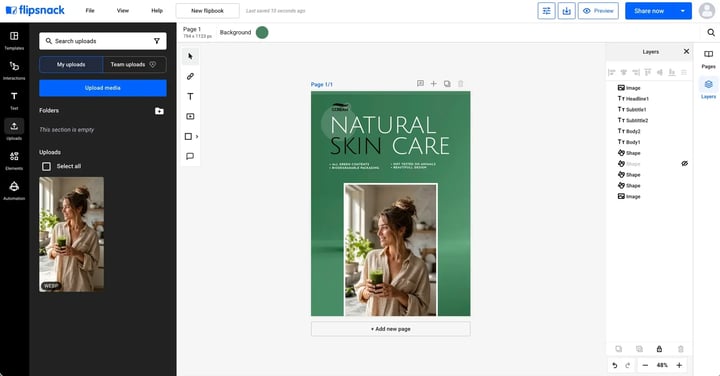The height and width of the screenshot is (376, 720).
Task: Open the uploads filter funnel icon
Action: (x=157, y=41)
